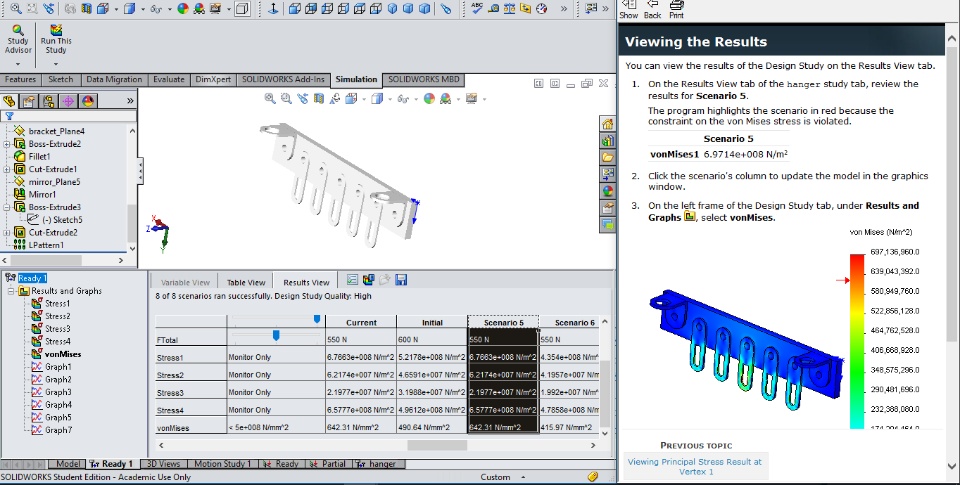Click the Current column header
The width and height of the screenshot is (960, 485).
coord(361,323)
